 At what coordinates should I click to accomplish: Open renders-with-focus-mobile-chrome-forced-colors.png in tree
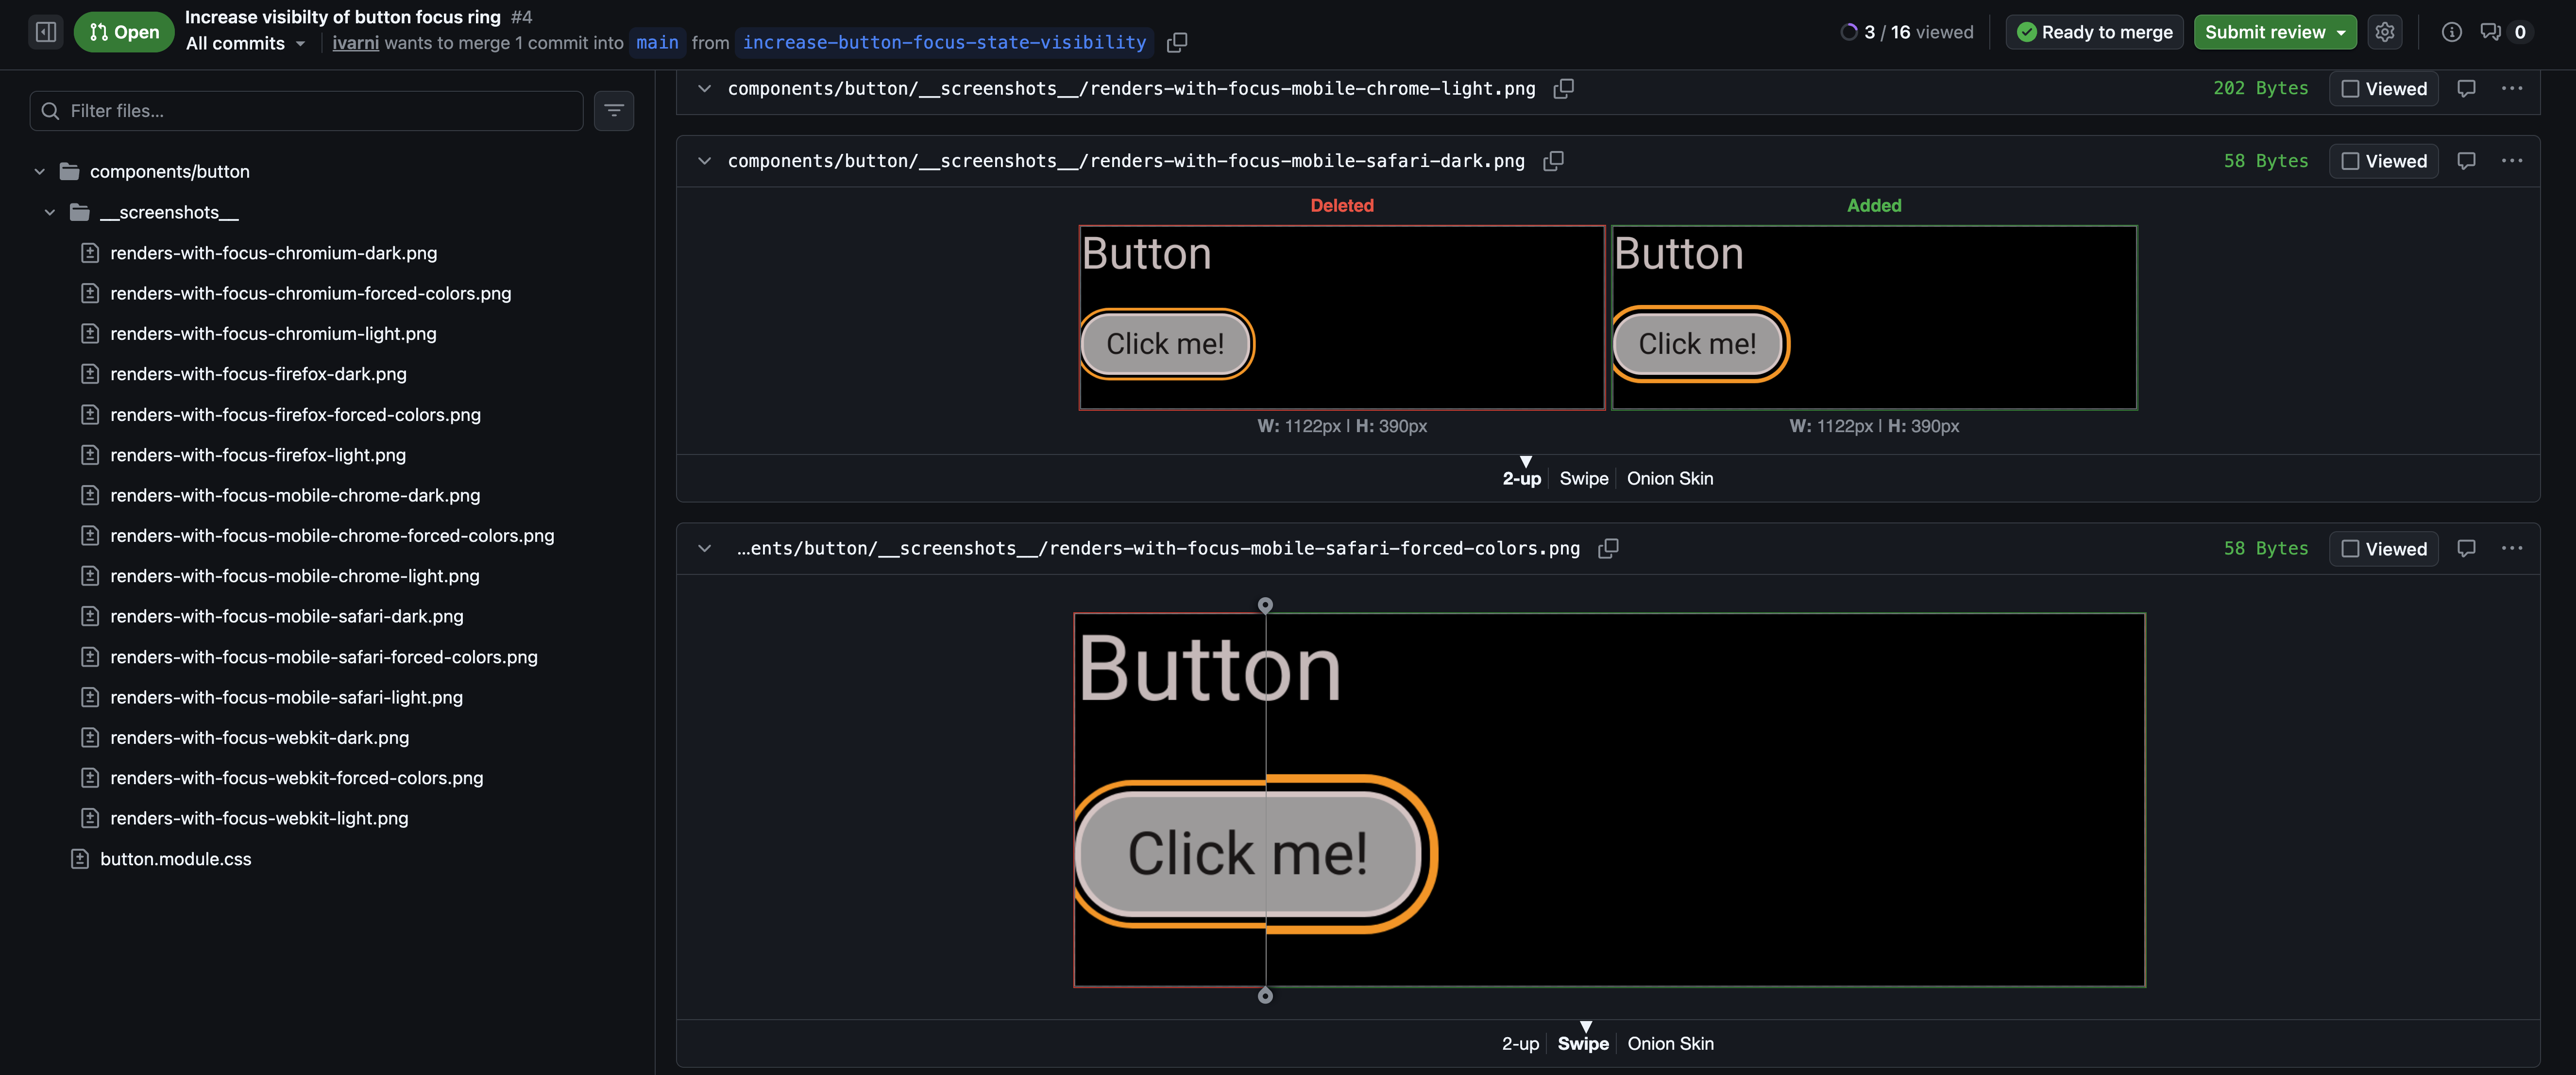[x=332, y=535]
